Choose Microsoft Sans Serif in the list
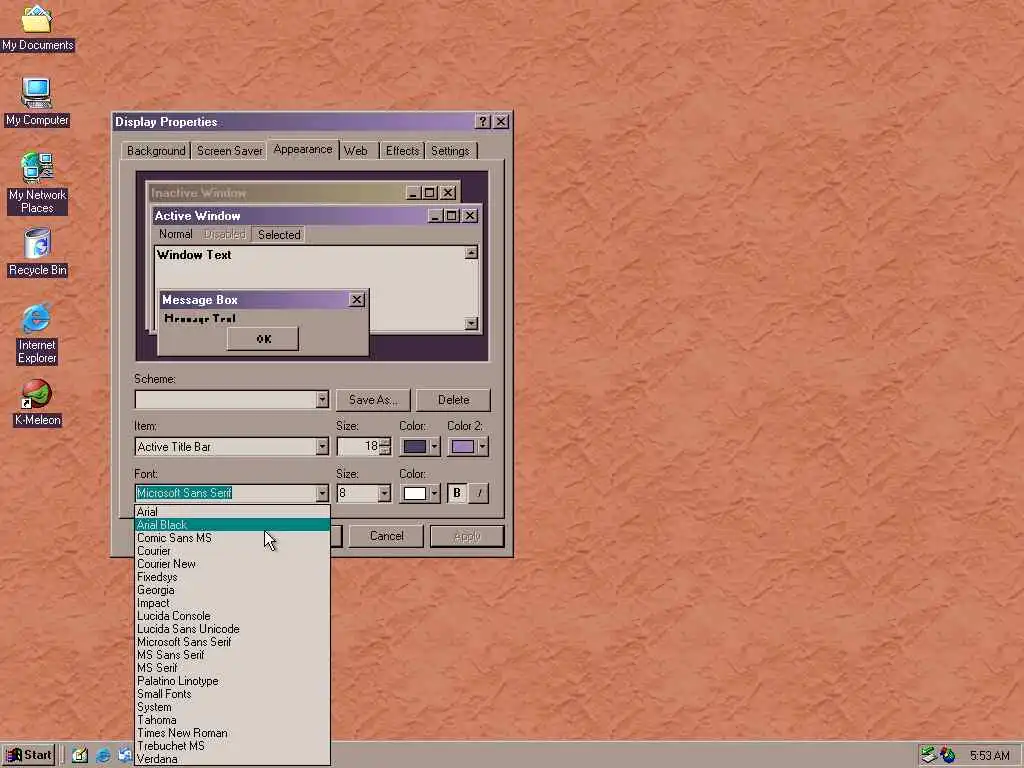The image size is (1024, 768). coord(232,642)
